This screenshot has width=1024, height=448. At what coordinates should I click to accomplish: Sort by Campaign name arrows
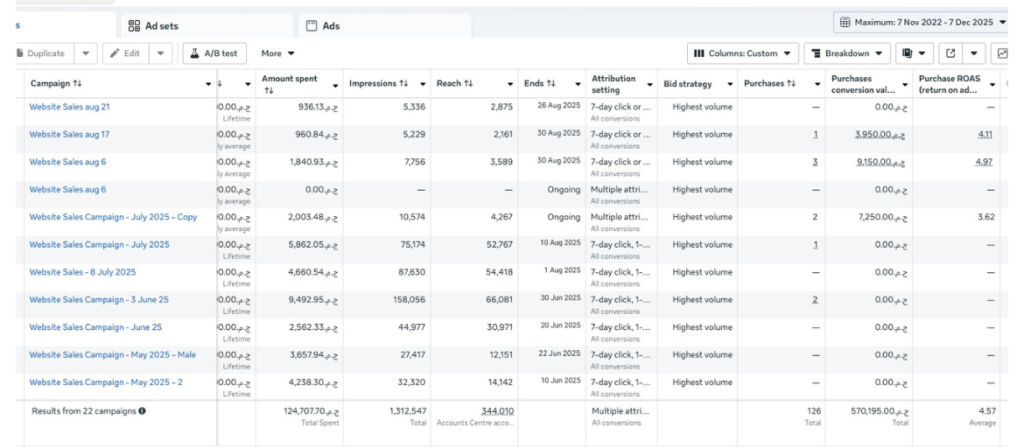pos(77,83)
